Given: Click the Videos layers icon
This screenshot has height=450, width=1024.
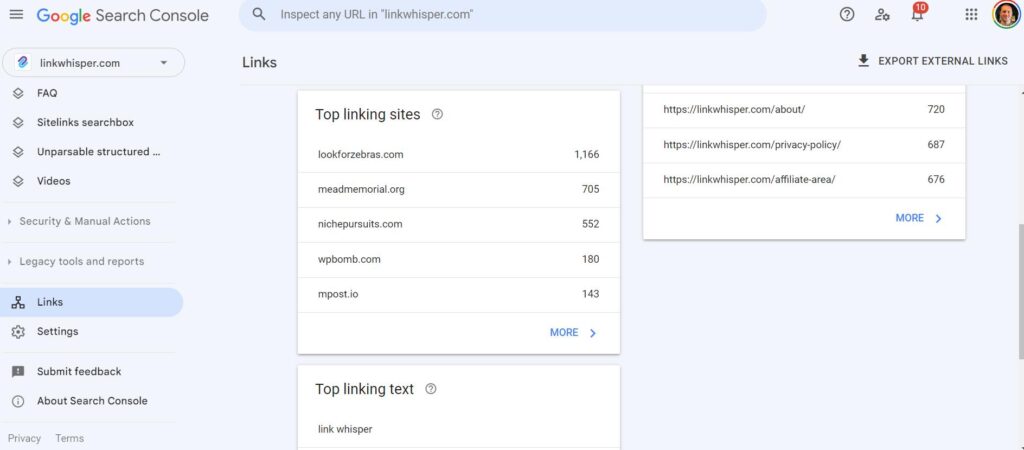Looking at the screenshot, I should pyautogui.click(x=18, y=181).
